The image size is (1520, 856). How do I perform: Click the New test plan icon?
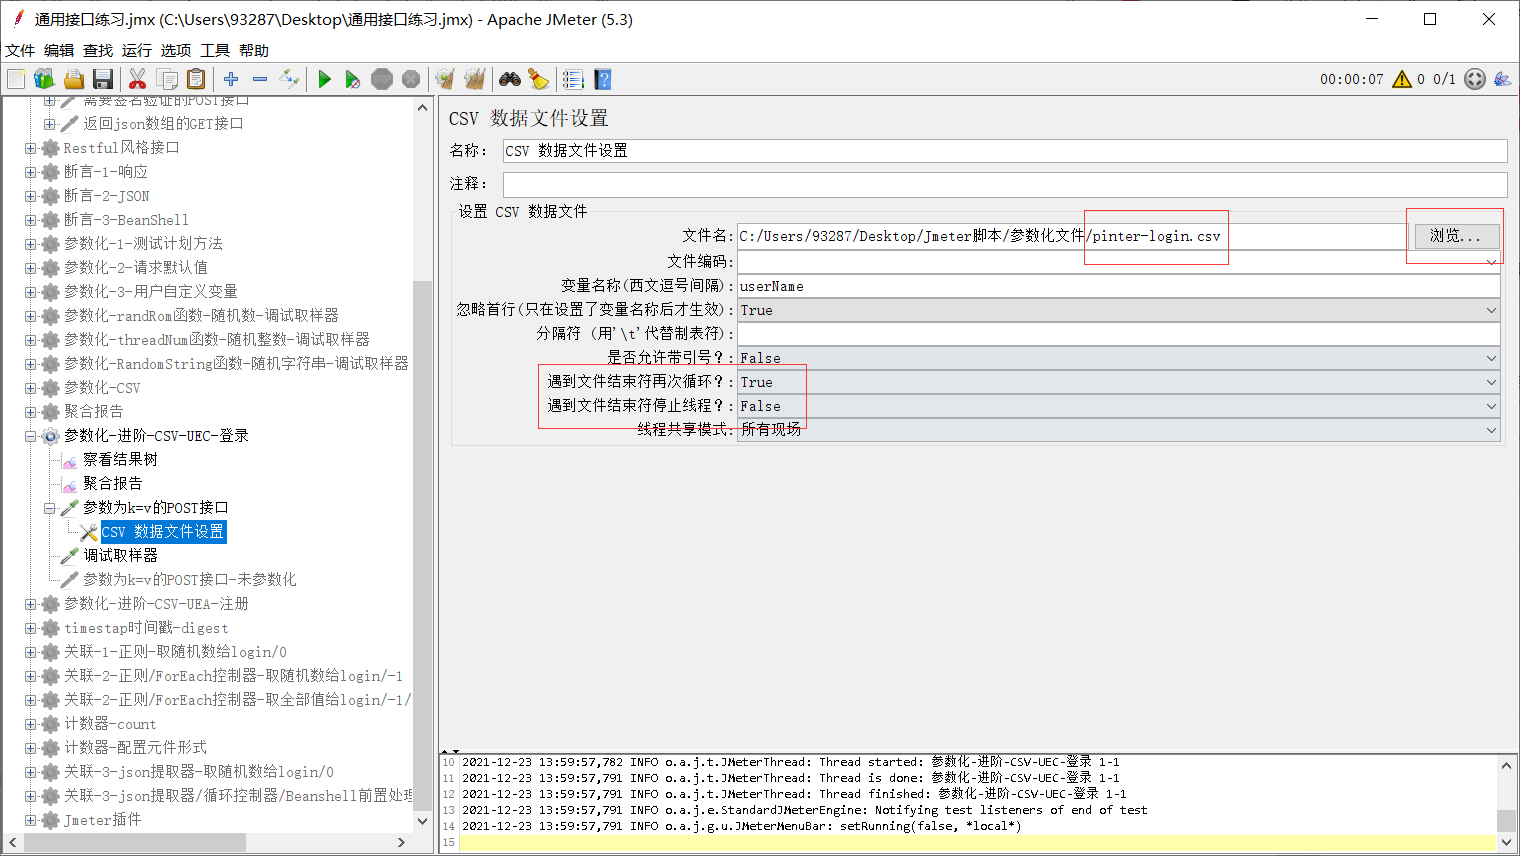pyautogui.click(x=16, y=79)
